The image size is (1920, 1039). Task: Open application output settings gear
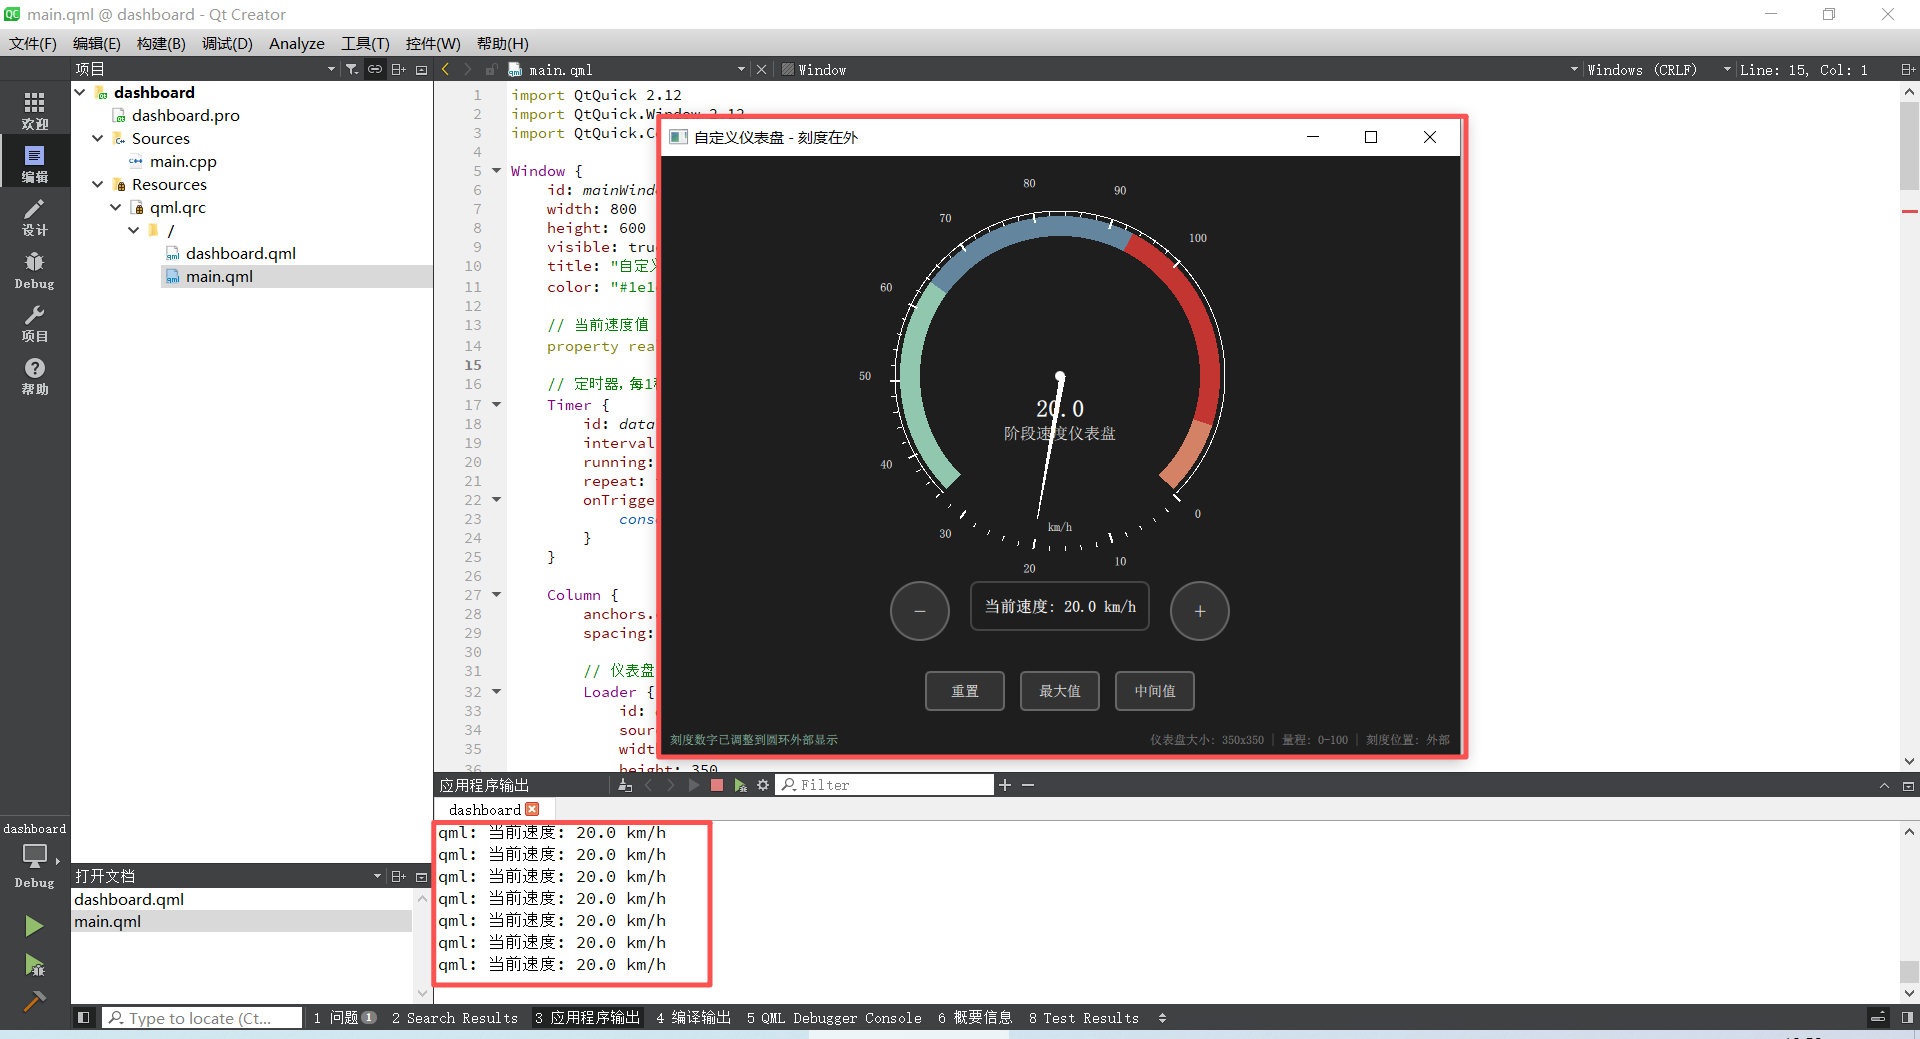pos(763,785)
